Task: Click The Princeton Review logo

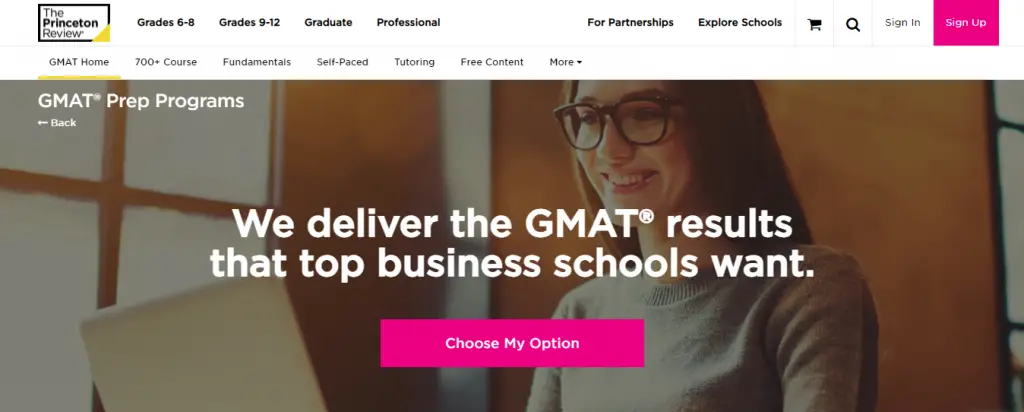Action: 73,22
